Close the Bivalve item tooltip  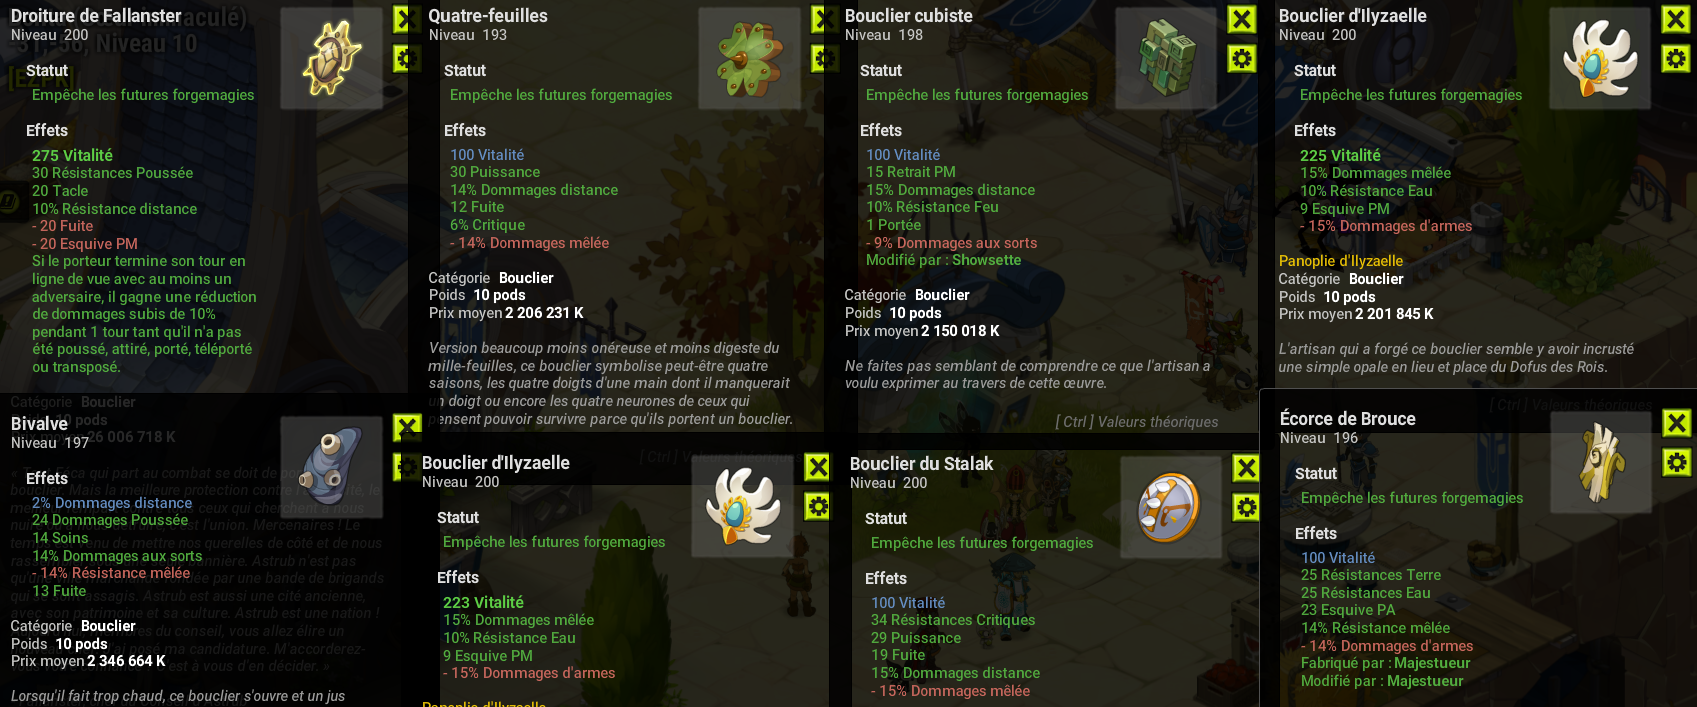tap(407, 428)
